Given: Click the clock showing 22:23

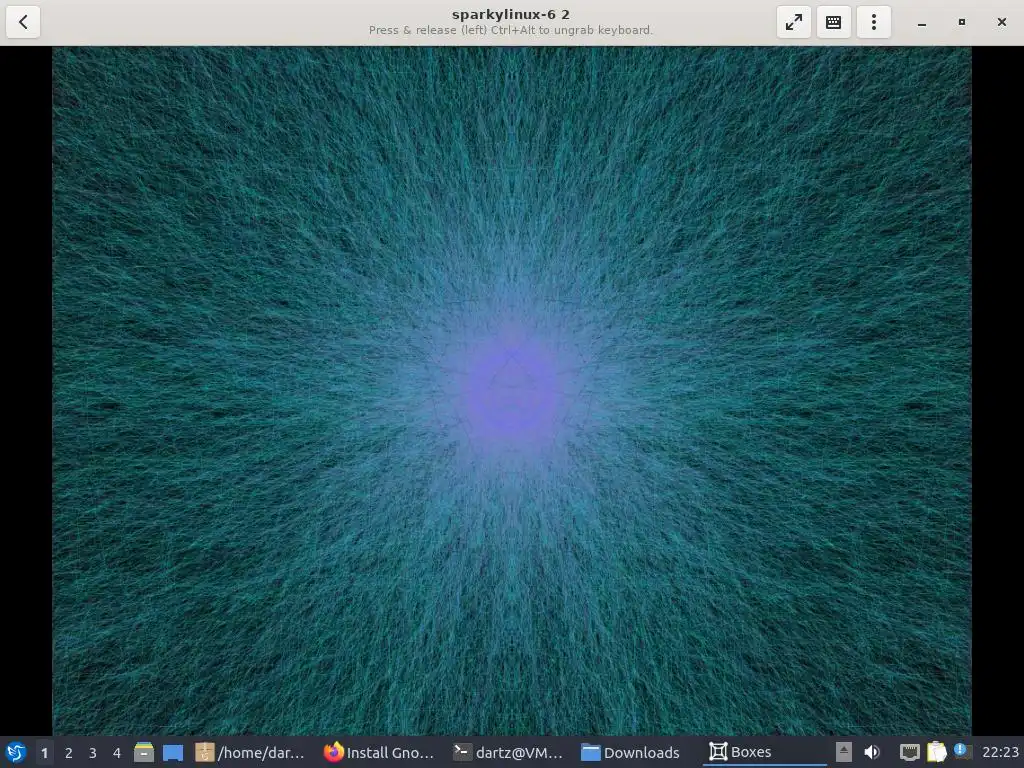Looking at the screenshot, I should 1000,752.
